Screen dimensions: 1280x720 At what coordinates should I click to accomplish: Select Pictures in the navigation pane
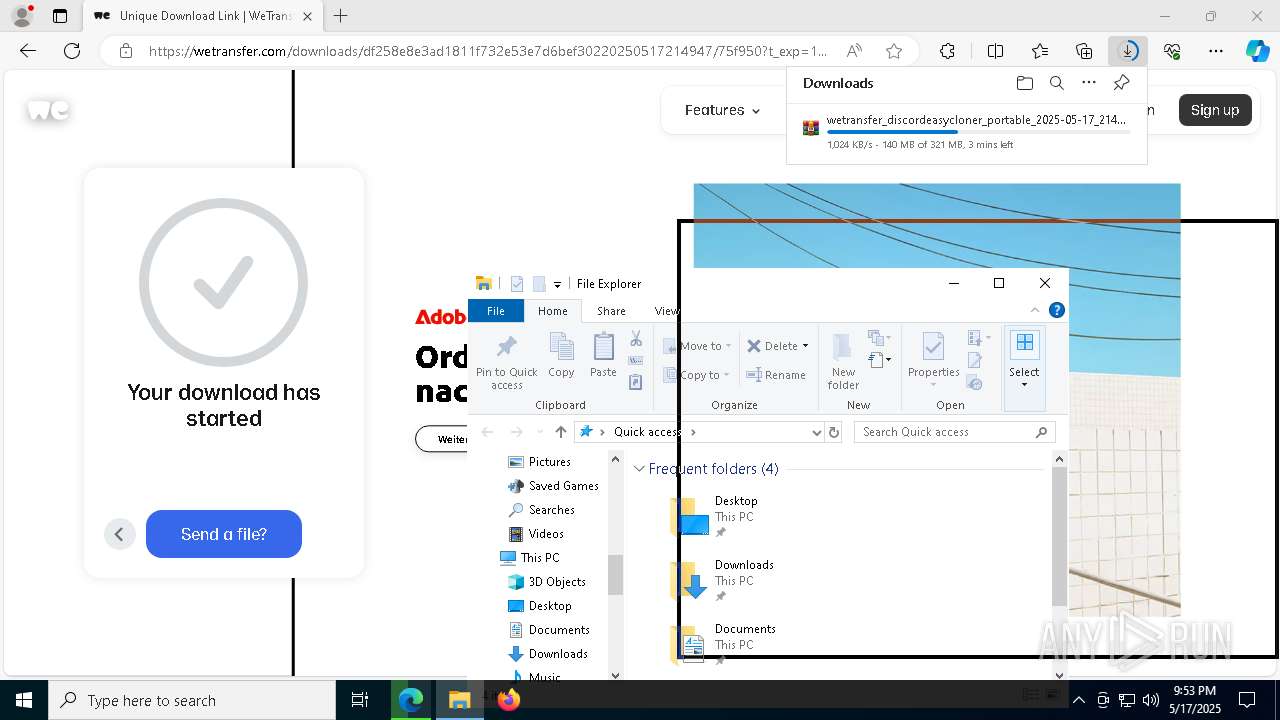click(549, 462)
